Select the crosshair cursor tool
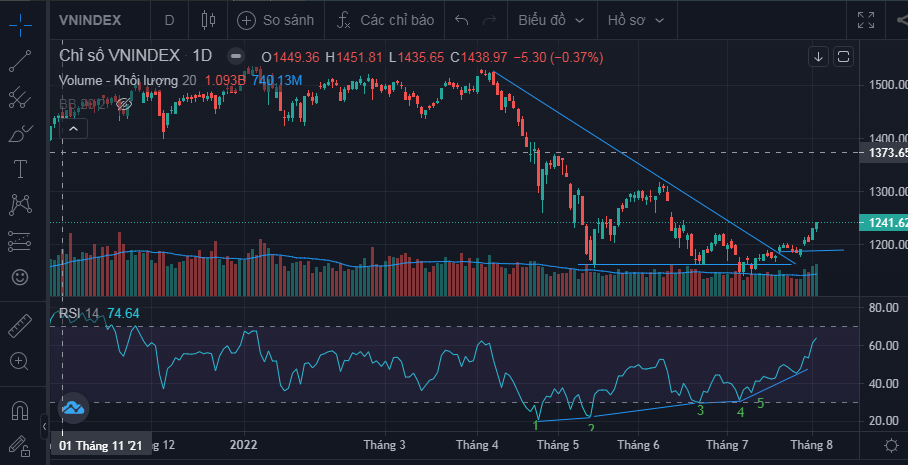This screenshot has width=908, height=465. point(20,20)
